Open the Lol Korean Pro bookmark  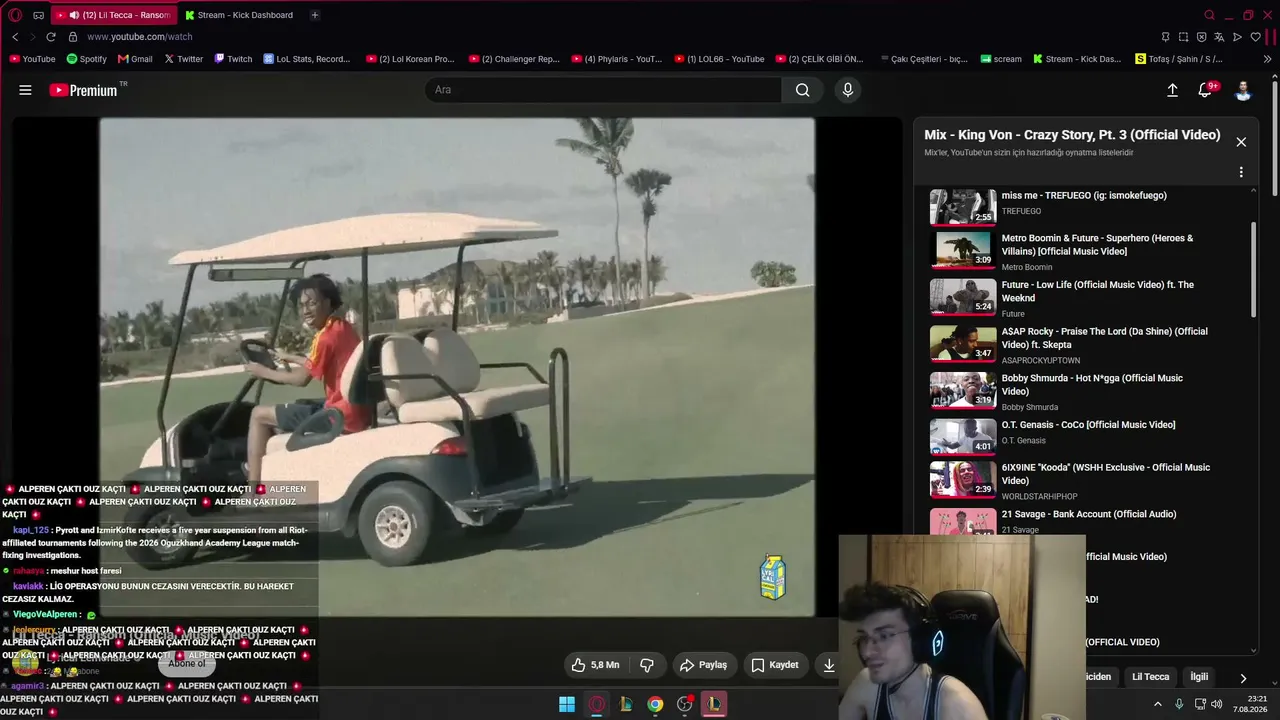pyautogui.click(x=411, y=59)
